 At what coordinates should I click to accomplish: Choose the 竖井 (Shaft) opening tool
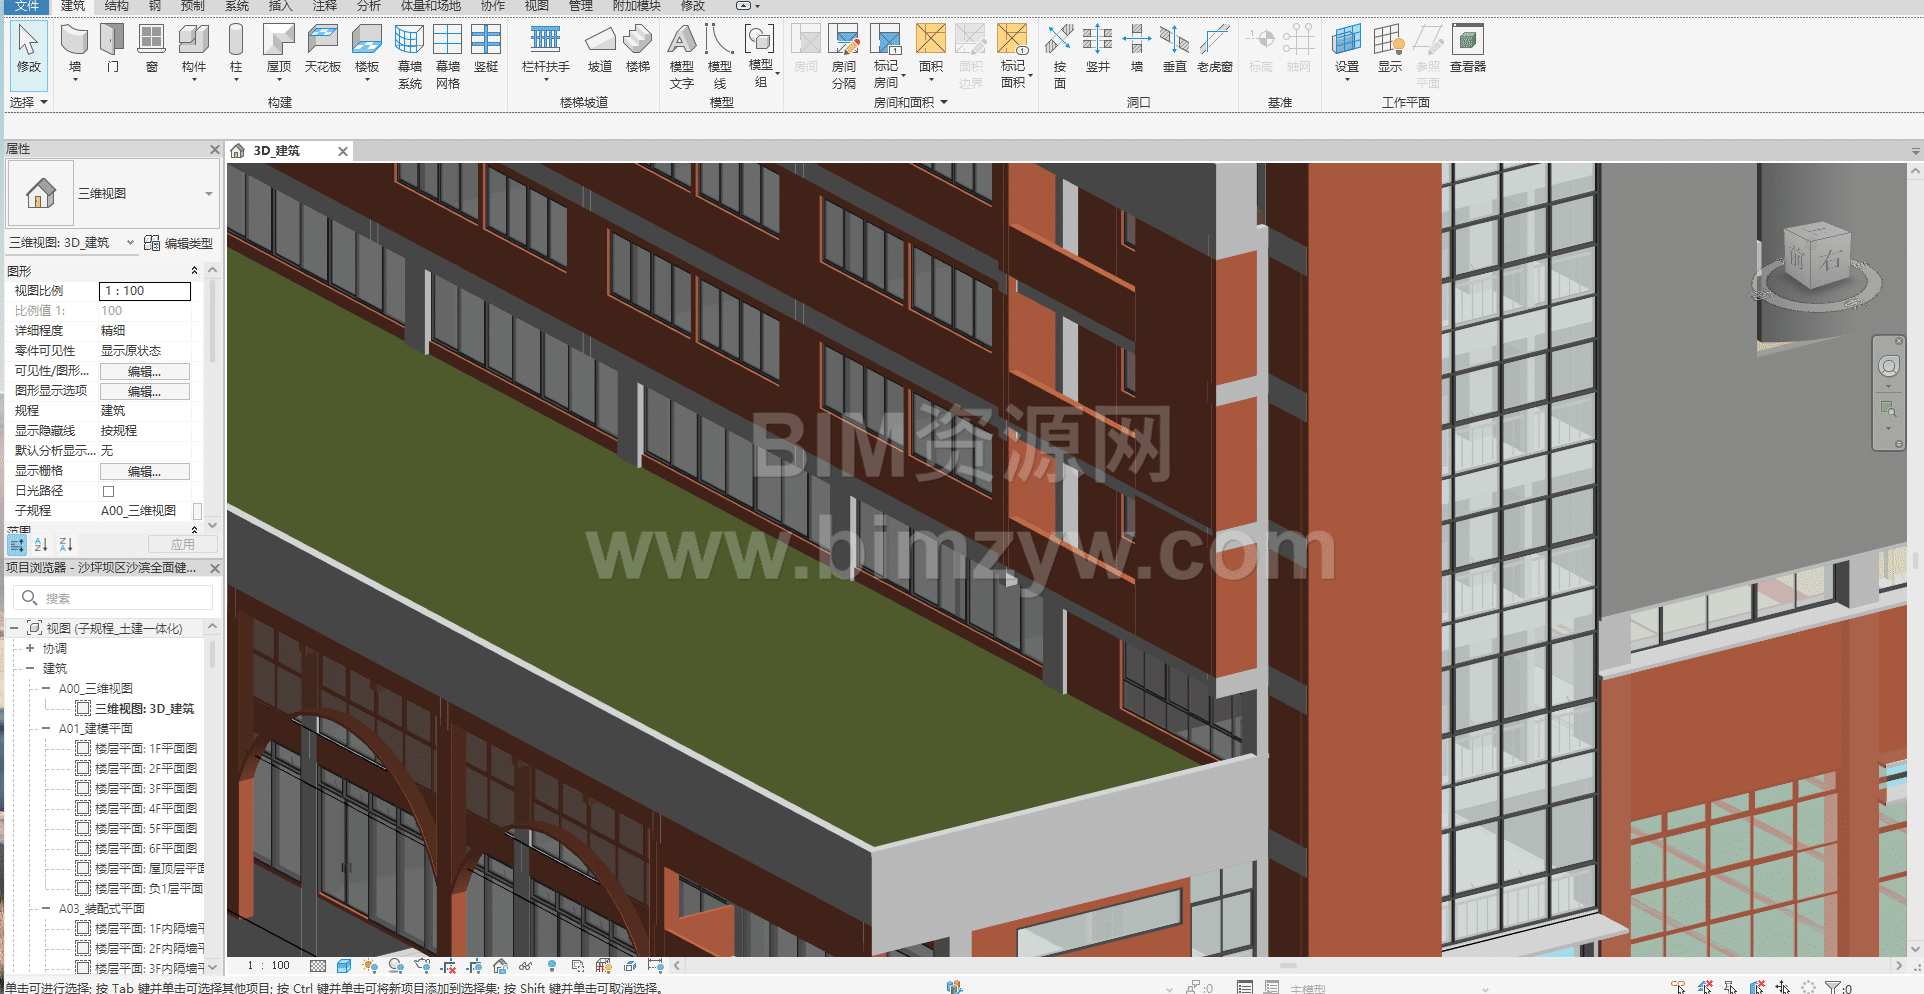1098,50
